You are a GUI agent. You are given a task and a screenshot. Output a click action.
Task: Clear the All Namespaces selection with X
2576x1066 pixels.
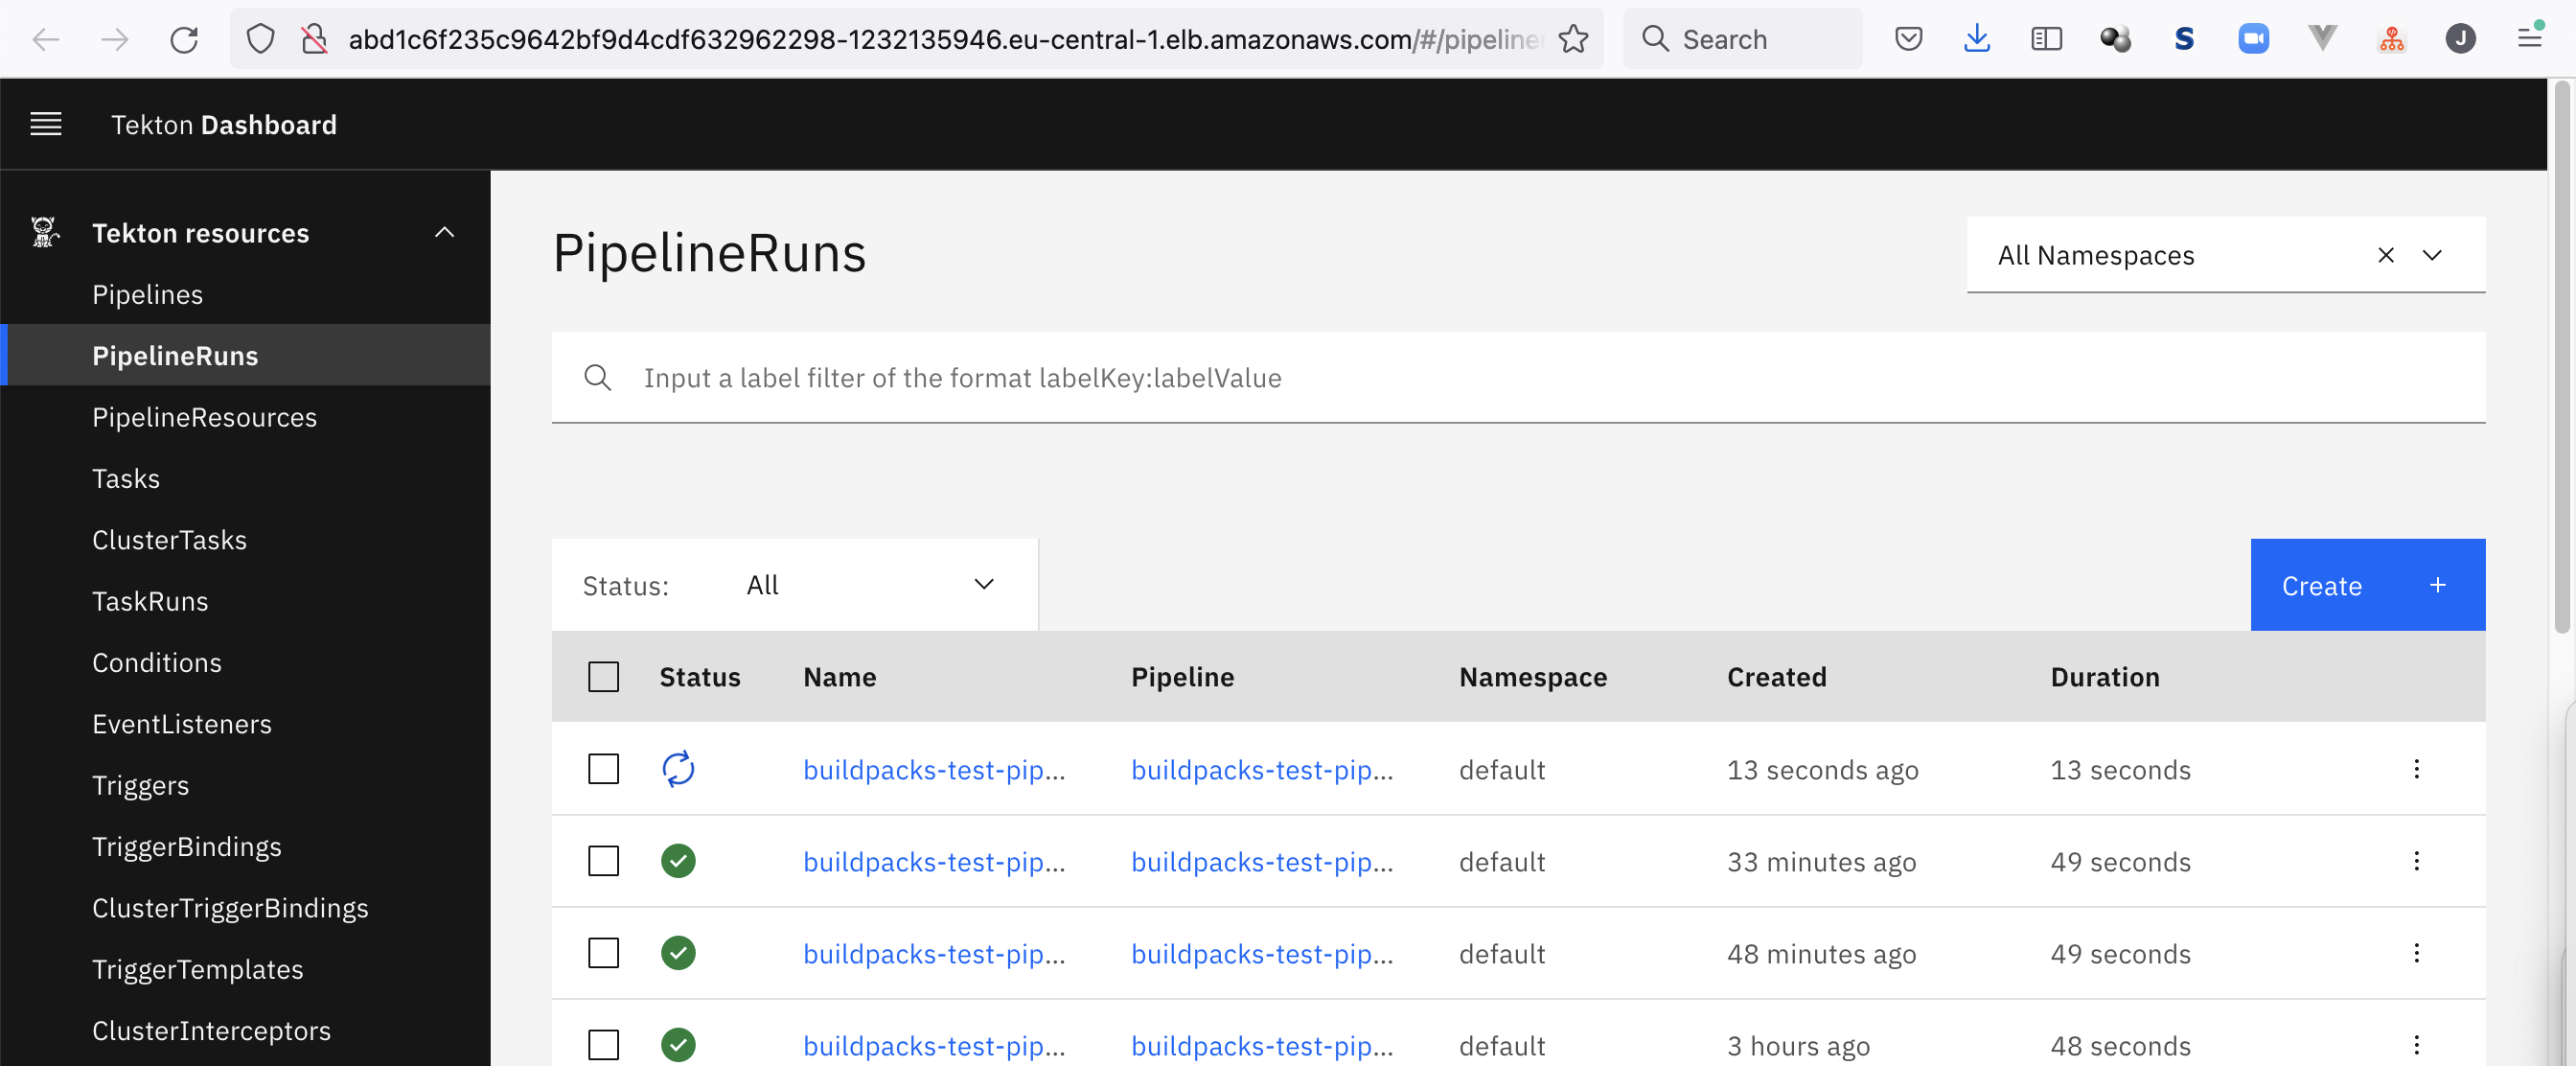(x=2385, y=255)
